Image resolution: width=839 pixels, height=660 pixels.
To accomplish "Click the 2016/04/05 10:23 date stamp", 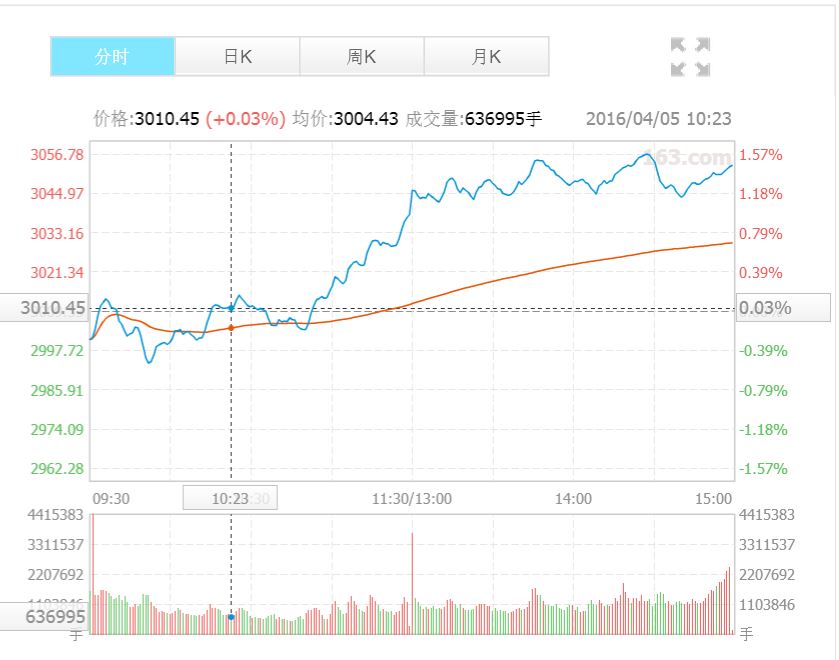I will (x=658, y=119).
